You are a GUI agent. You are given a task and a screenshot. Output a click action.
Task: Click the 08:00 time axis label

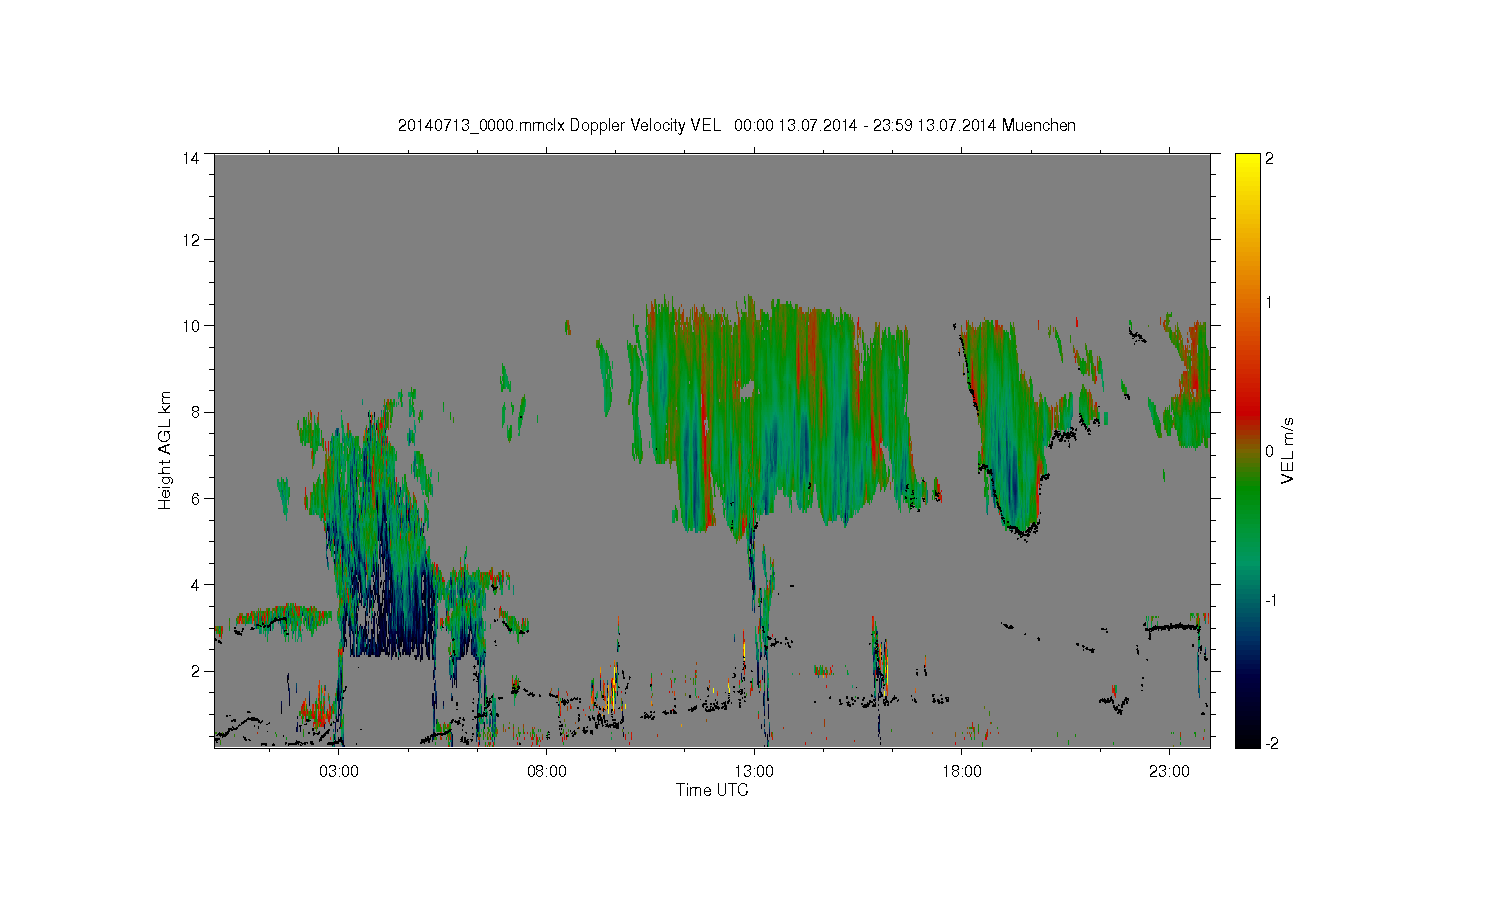(547, 771)
